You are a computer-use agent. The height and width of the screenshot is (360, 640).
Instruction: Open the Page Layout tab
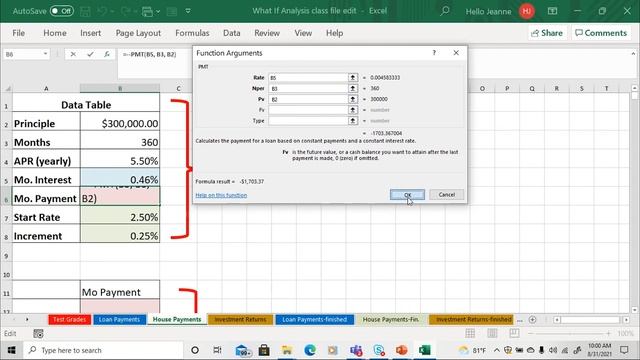point(138,33)
